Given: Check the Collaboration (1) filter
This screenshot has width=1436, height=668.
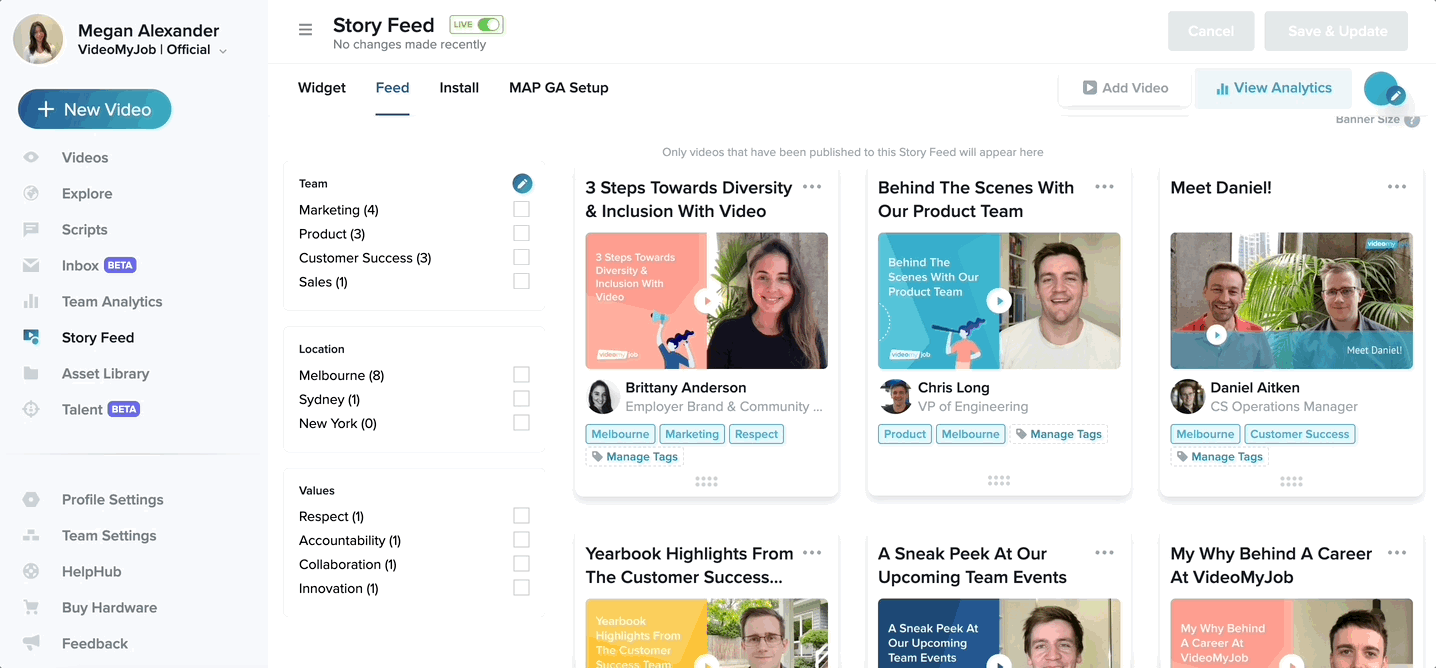Looking at the screenshot, I should (521, 563).
